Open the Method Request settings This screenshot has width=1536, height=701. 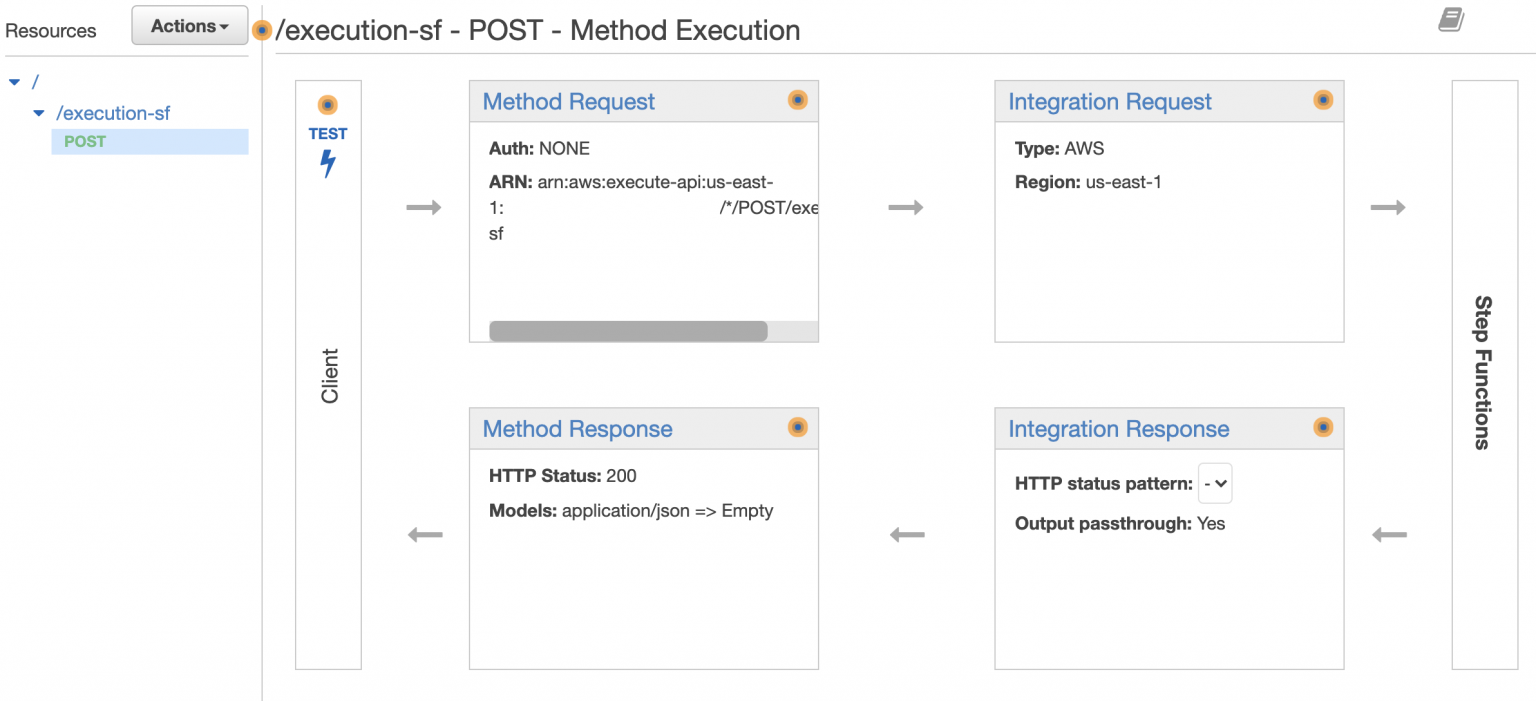(568, 102)
